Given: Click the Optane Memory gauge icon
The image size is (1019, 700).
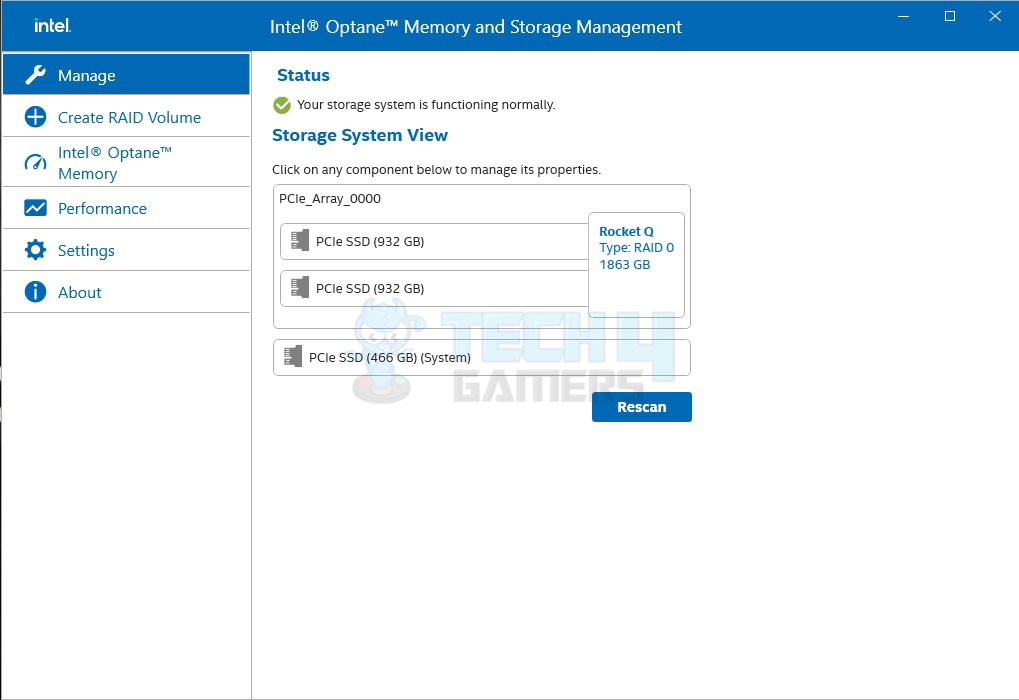Looking at the screenshot, I should tap(35, 162).
